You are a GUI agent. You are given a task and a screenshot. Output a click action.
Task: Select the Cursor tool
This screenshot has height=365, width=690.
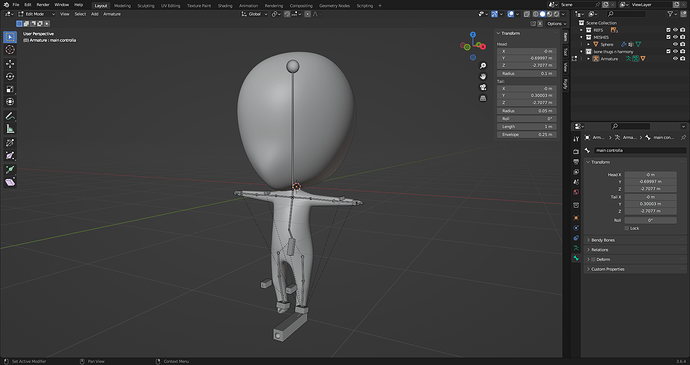tap(10, 50)
